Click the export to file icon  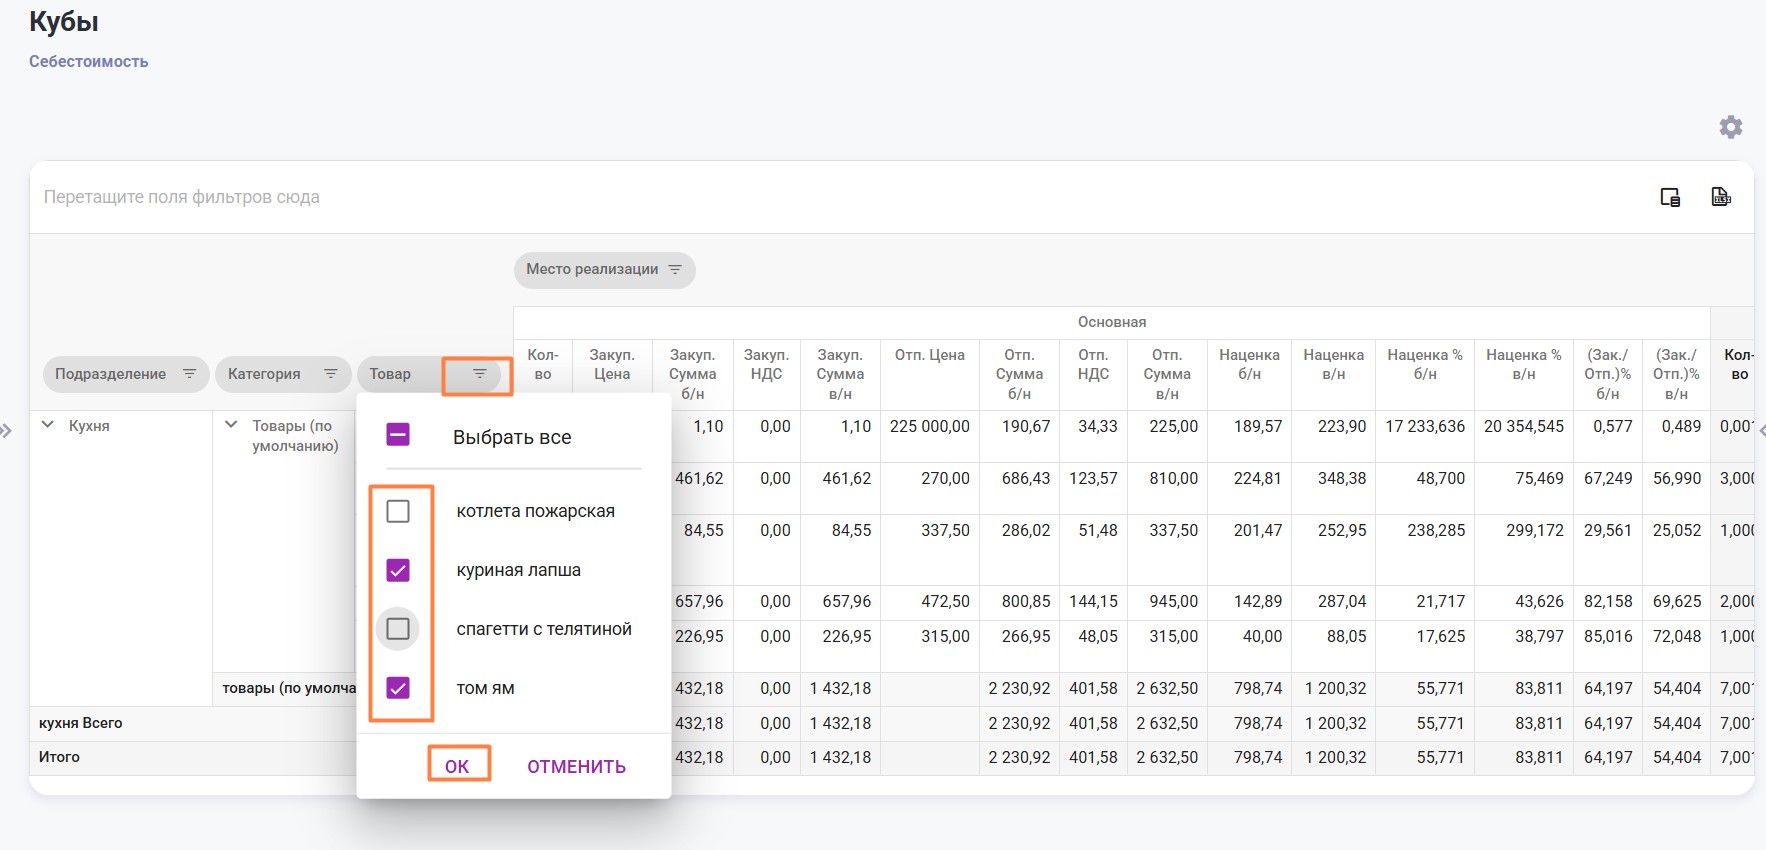point(1720,197)
